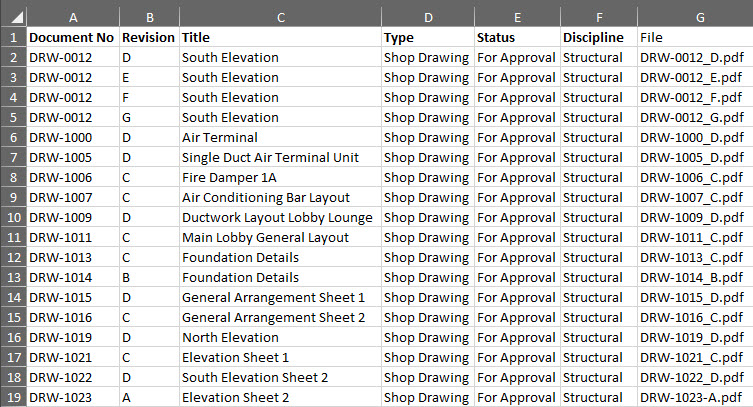Select column G header

700,17
